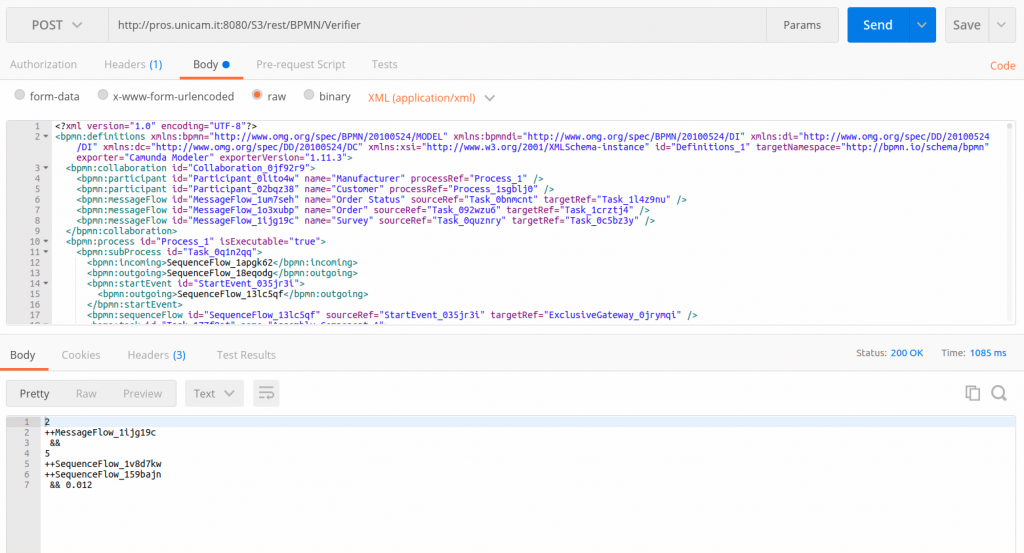1024x553 pixels.
Task: Open the Send button dropdown arrow
Action: [921, 25]
